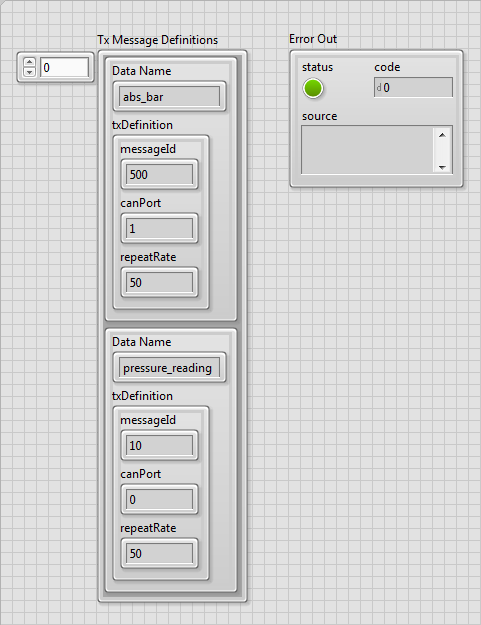Click messageId label above 10
This screenshot has height=625, width=481.
coord(148,421)
